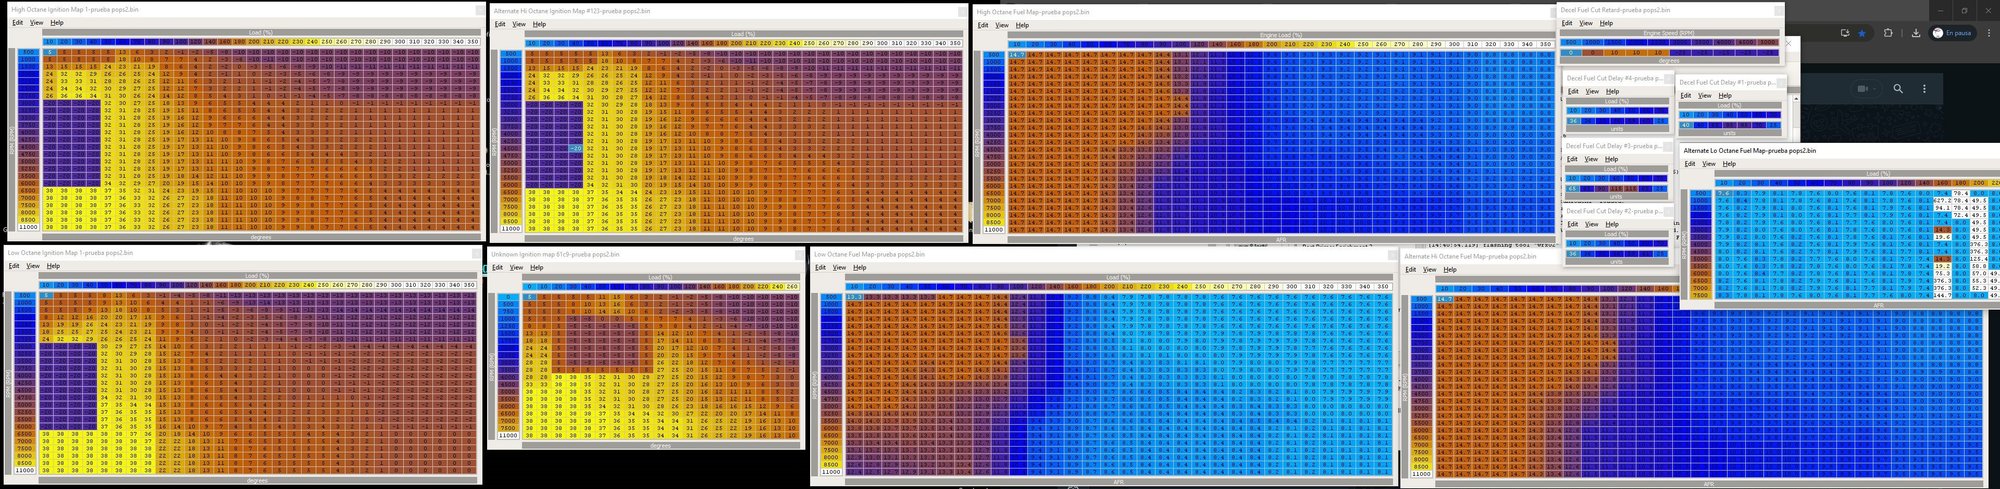Image resolution: width=2000 pixels, height=489 pixels.
Task: Open Help menu in High Octane Fuel Map
Action: tap(1021, 25)
